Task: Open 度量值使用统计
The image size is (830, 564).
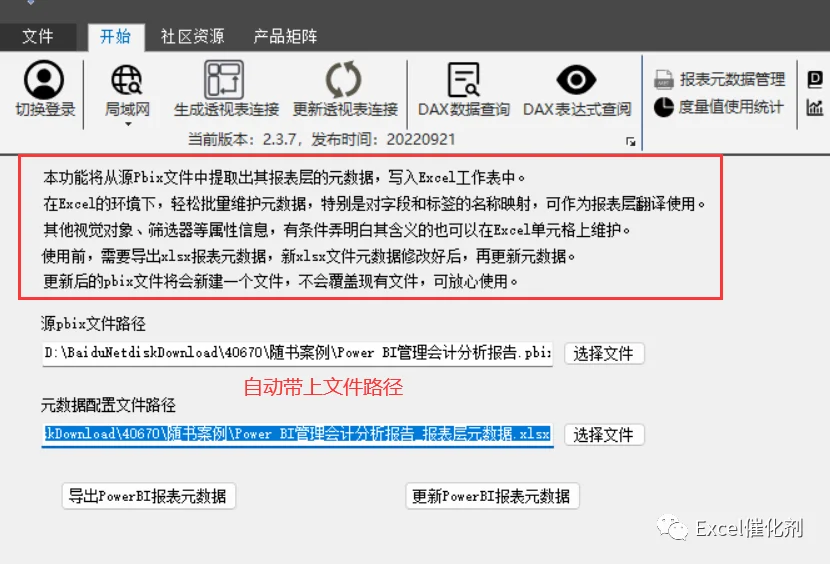Action: click(x=718, y=107)
